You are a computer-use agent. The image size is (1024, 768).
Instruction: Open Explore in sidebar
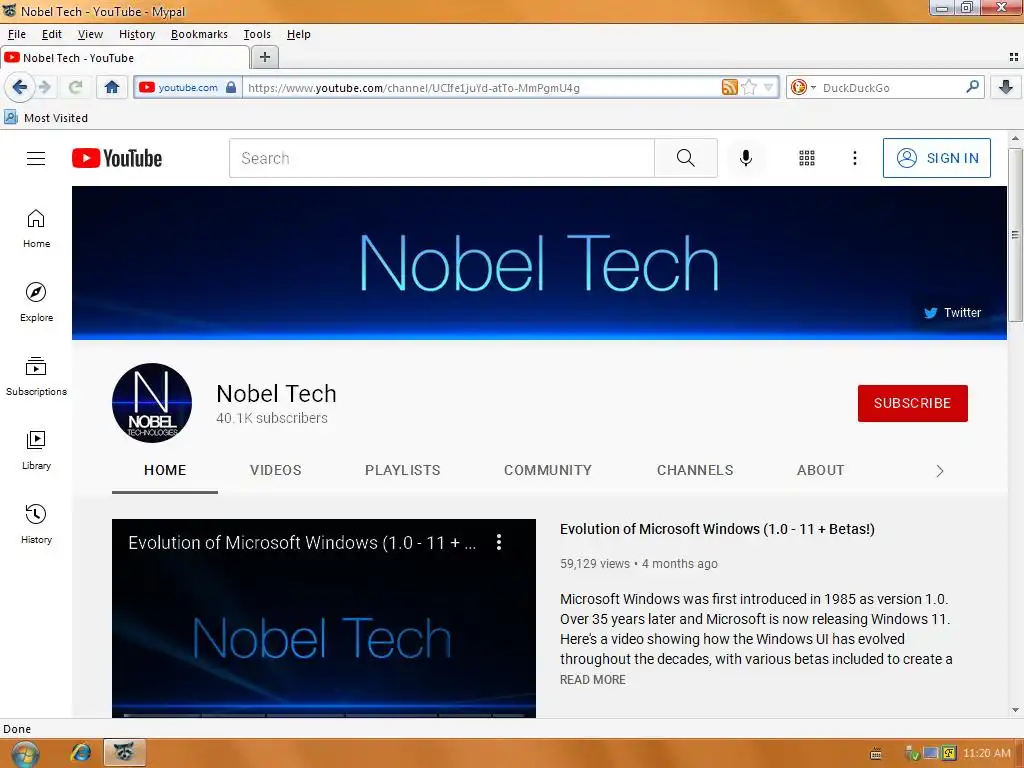pyautogui.click(x=36, y=302)
